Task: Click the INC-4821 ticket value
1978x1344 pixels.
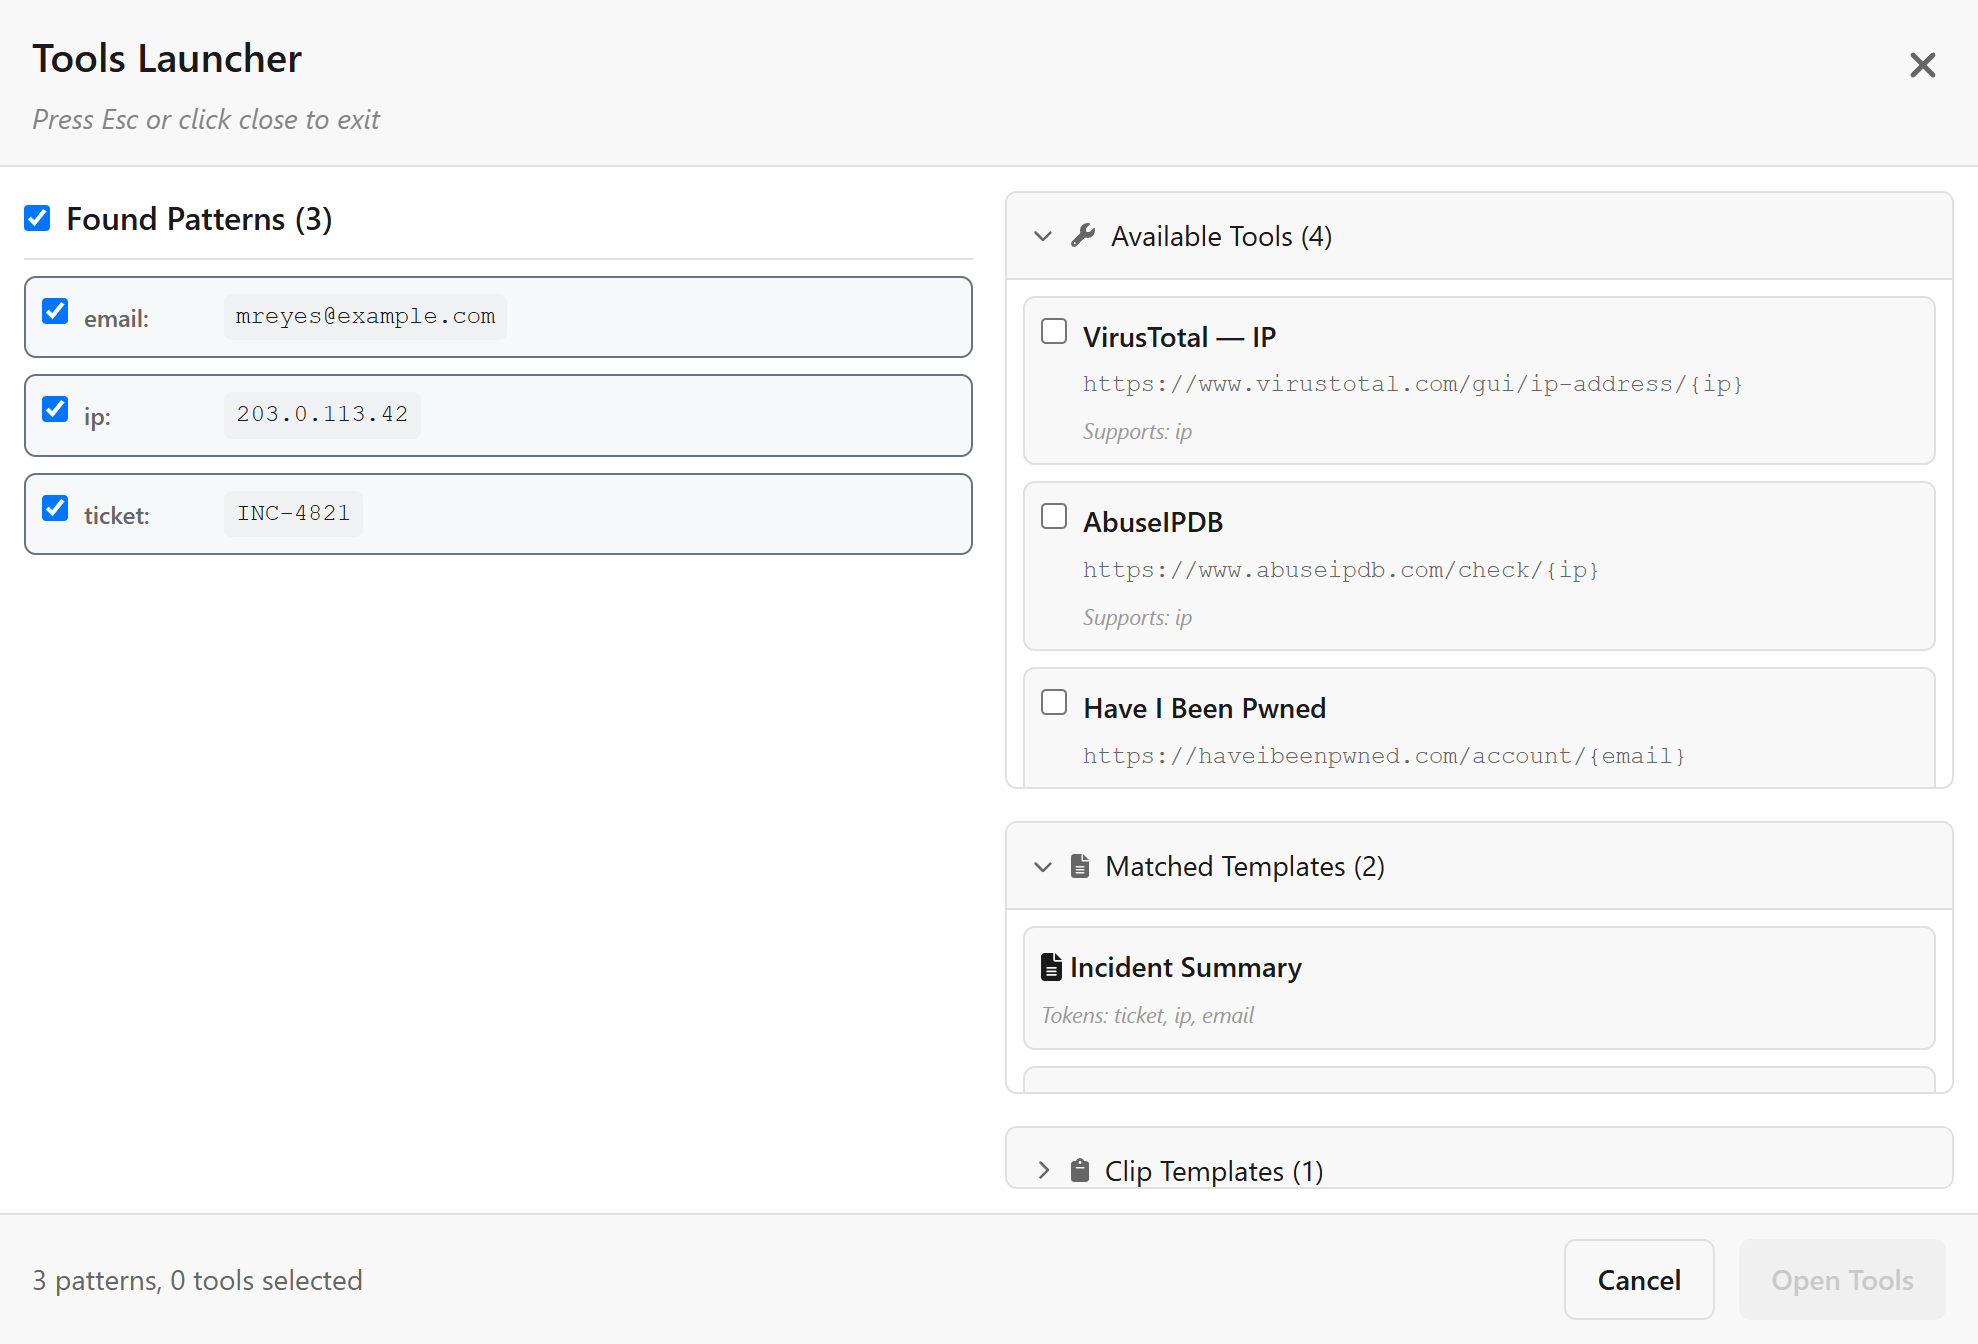Action: pyautogui.click(x=293, y=514)
